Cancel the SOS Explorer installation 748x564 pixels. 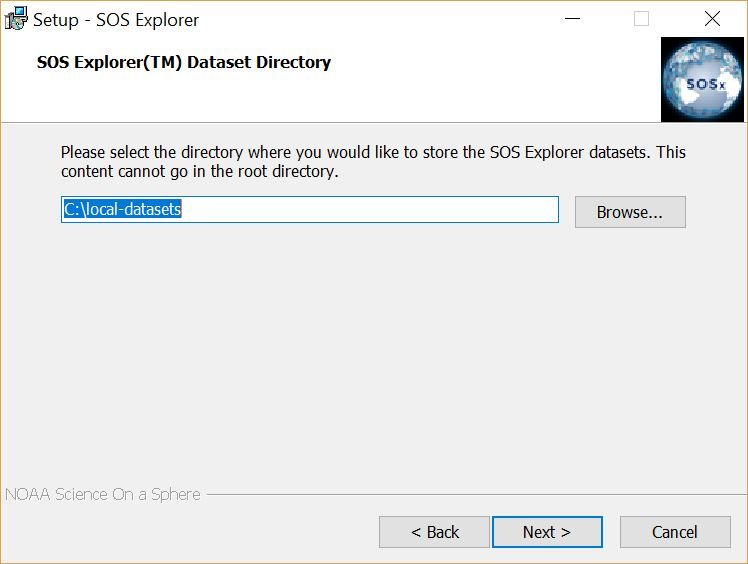click(675, 532)
